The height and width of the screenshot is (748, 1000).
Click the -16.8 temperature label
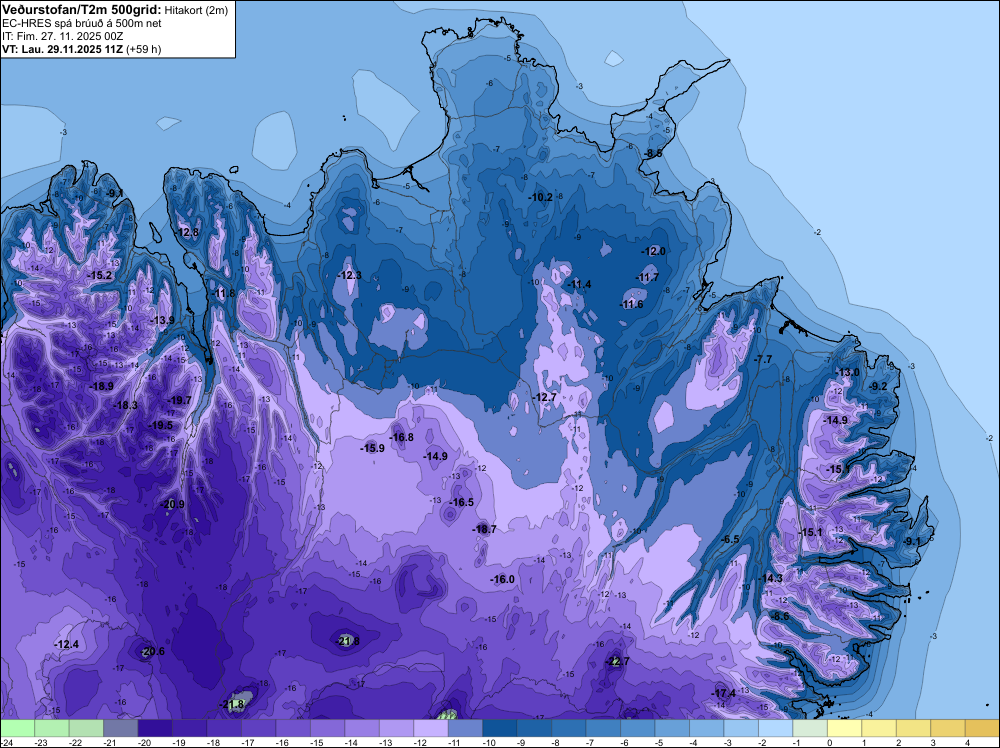(401, 437)
